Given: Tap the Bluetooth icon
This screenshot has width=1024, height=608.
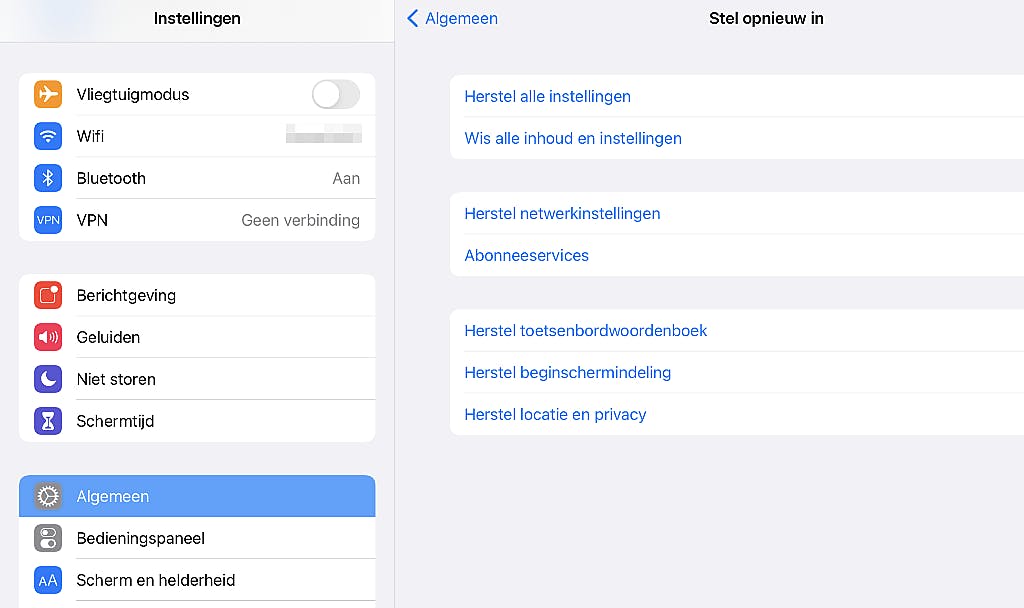Looking at the screenshot, I should [x=48, y=179].
